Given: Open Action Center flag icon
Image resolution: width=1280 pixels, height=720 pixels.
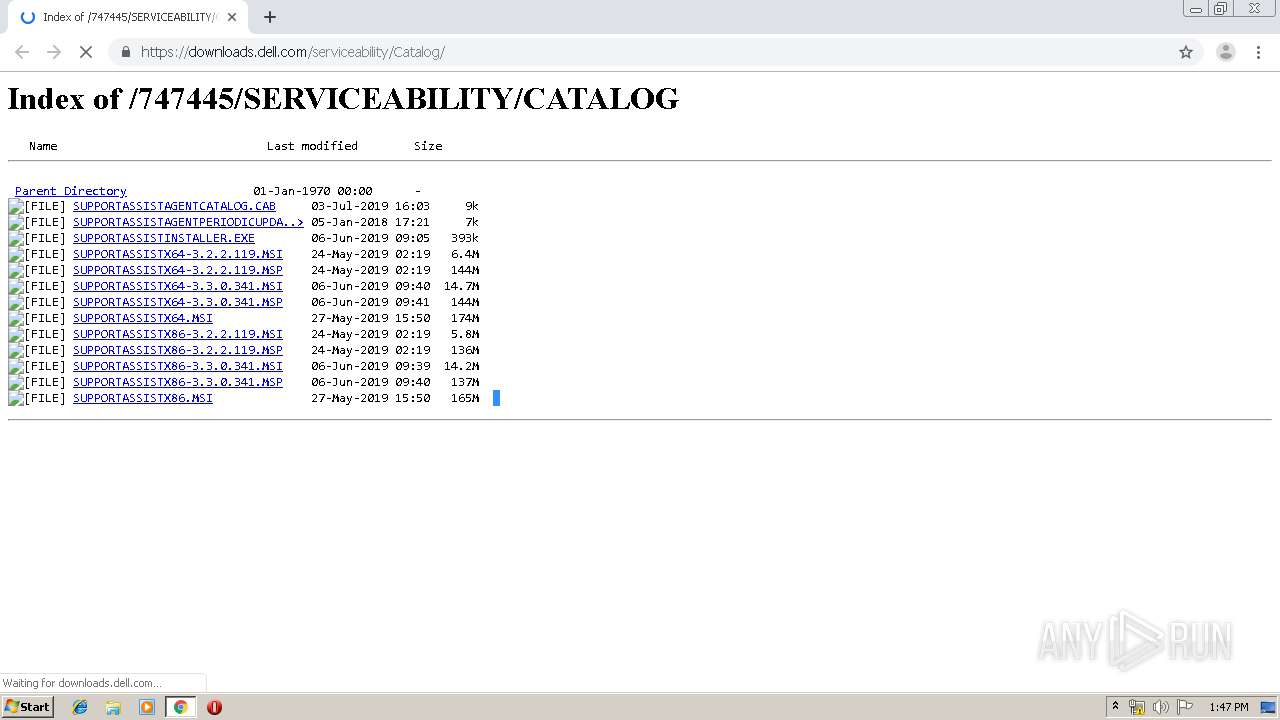Looking at the screenshot, I should 1185,707.
